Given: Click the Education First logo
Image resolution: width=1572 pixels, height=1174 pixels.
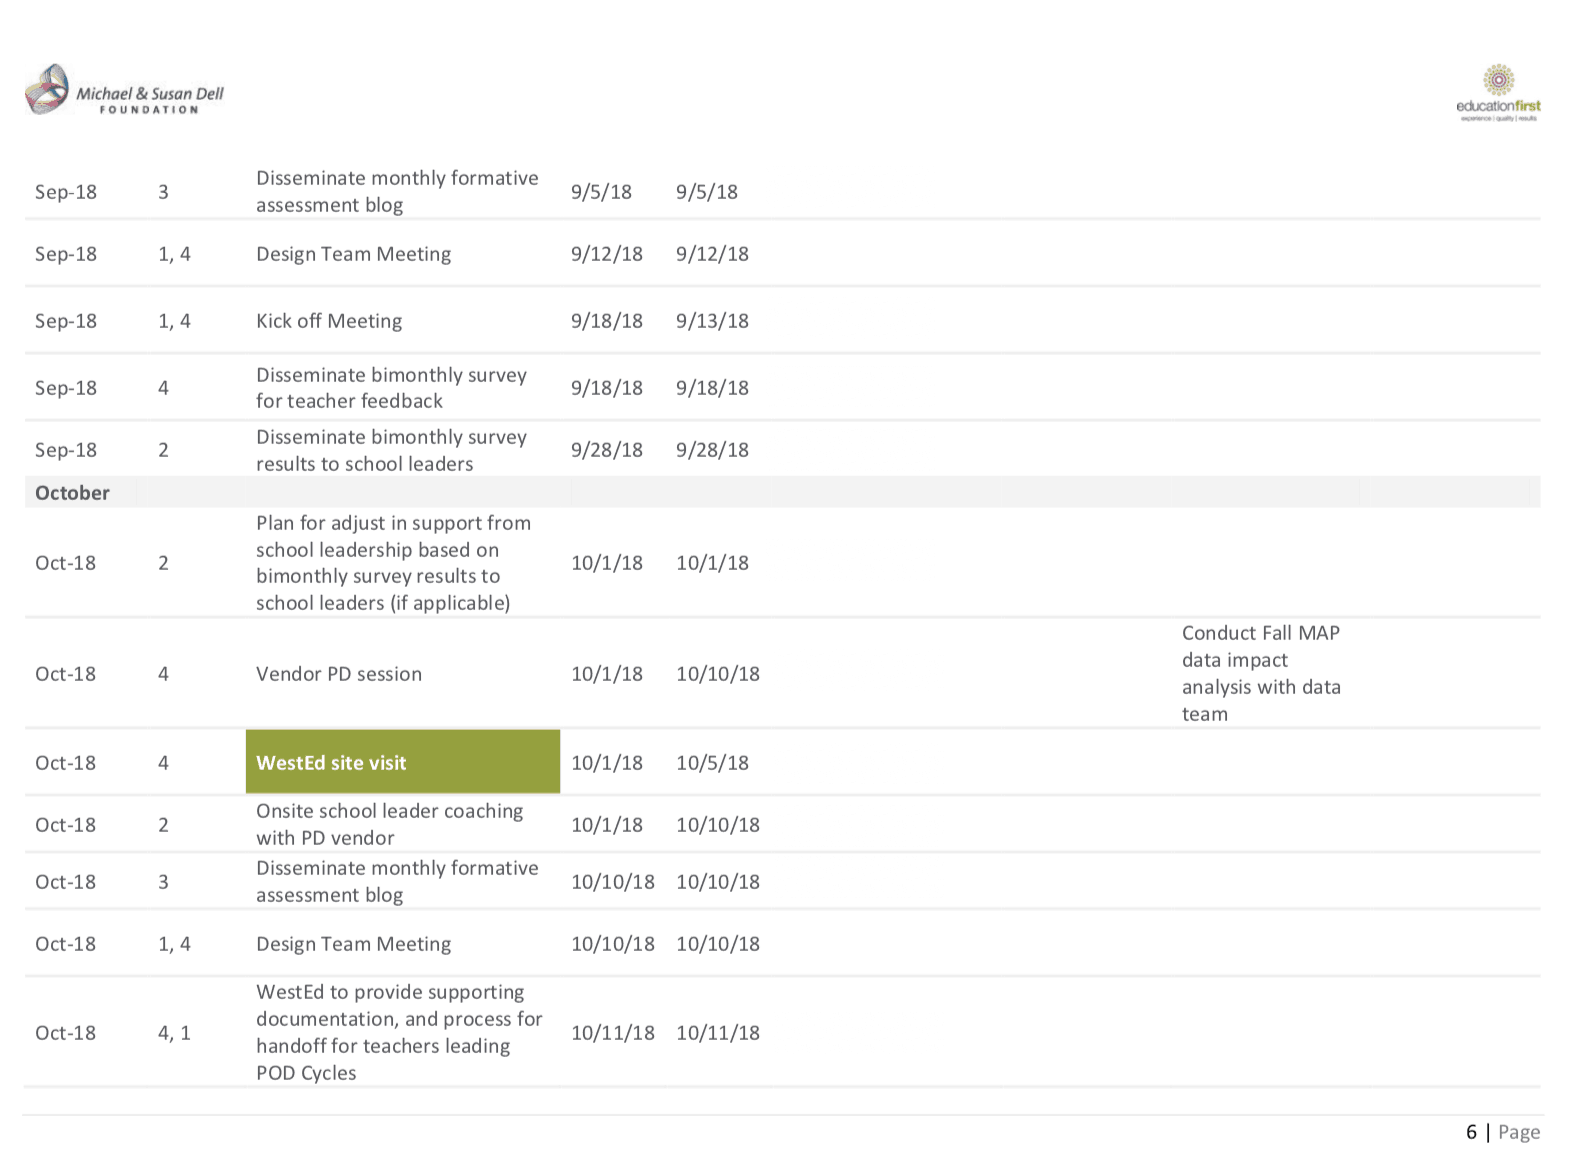Looking at the screenshot, I should [x=1498, y=94].
